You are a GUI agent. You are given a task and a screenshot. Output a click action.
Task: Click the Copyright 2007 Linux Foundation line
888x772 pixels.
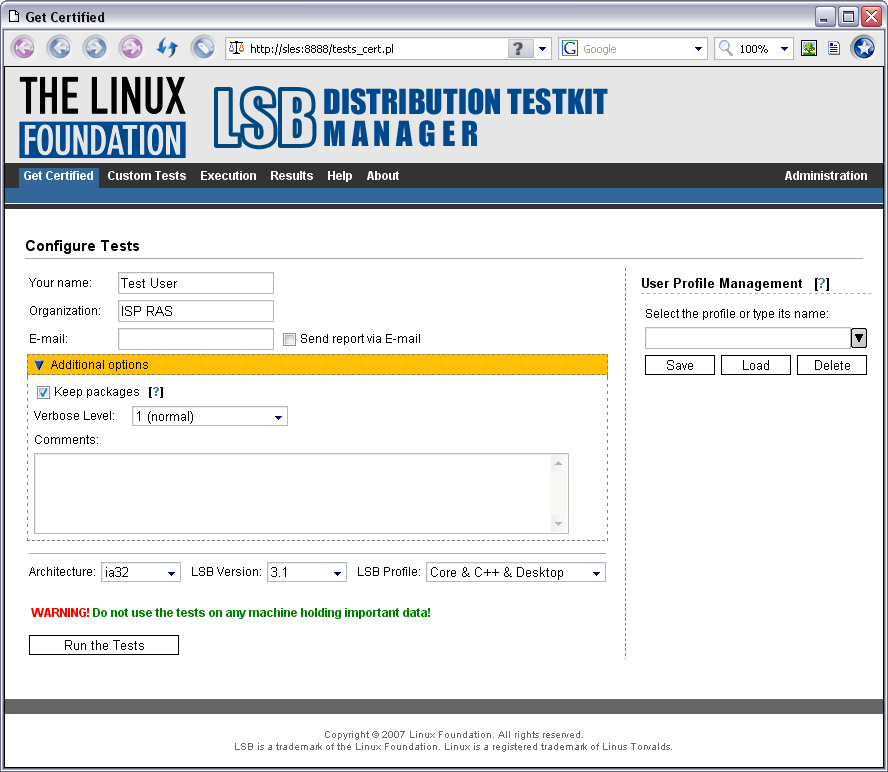click(454, 735)
